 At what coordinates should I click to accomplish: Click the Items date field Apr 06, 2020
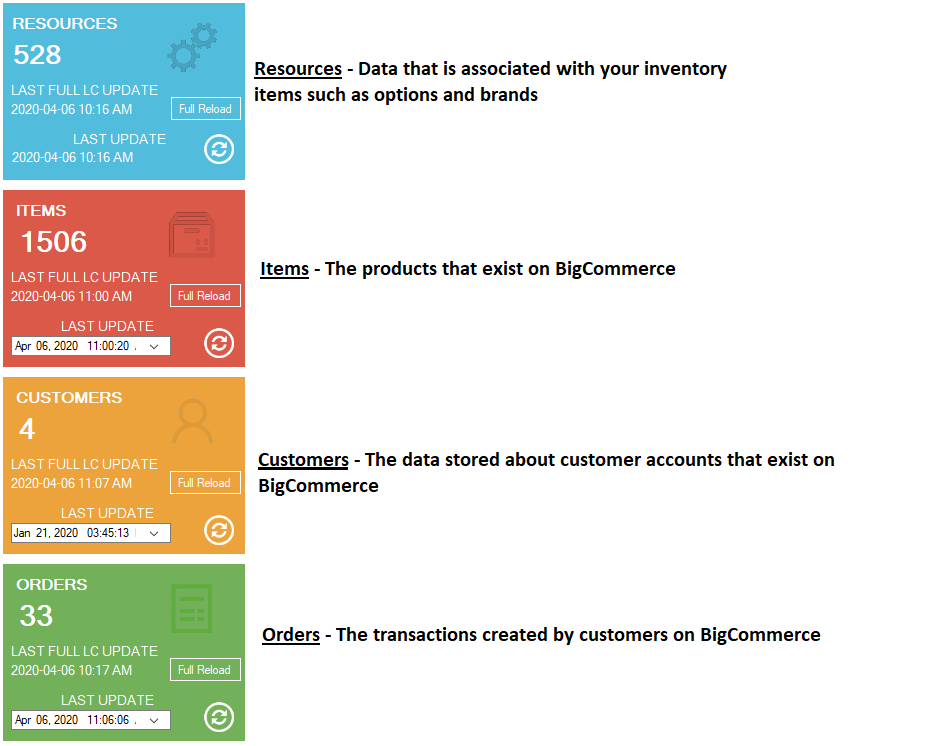[46, 346]
